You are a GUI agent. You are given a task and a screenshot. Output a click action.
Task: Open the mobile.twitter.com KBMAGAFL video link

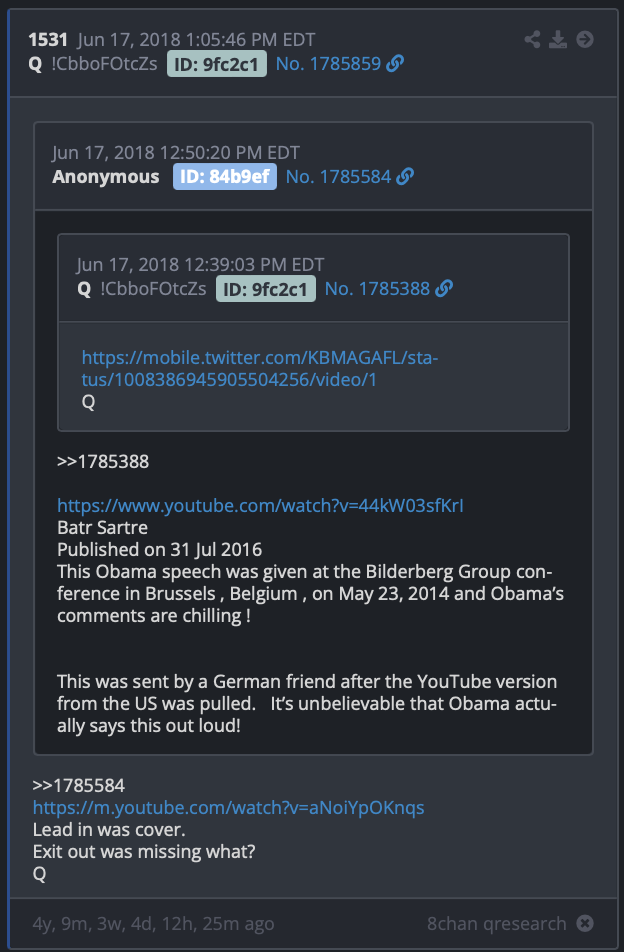click(x=260, y=369)
